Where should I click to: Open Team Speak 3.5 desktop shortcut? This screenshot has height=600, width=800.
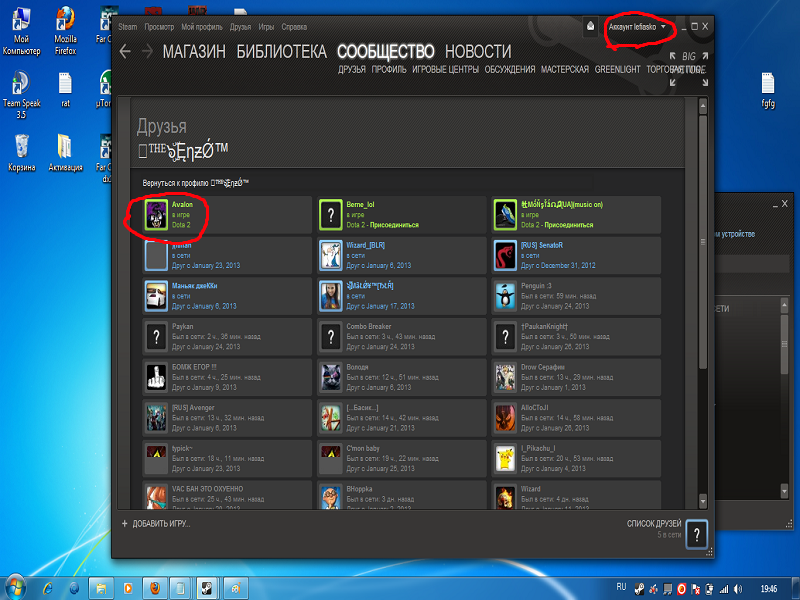click(x=21, y=95)
